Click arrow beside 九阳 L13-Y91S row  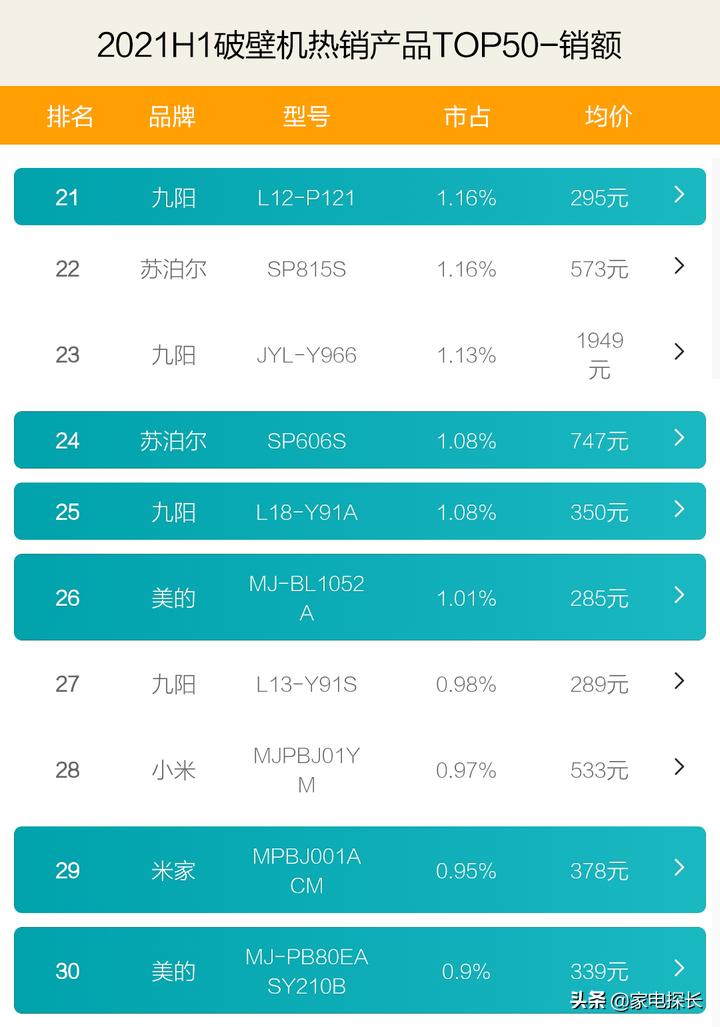tap(679, 682)
